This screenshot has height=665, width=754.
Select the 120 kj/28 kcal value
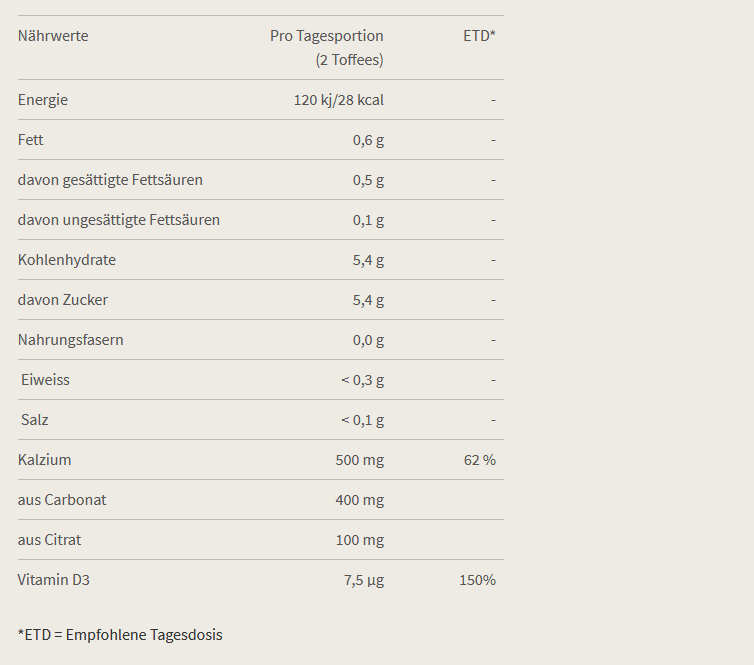[339, 100]
